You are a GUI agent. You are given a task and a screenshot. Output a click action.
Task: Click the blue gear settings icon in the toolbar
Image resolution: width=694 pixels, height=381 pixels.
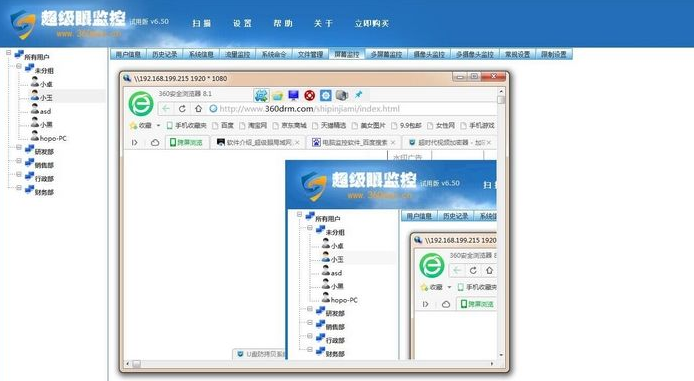325,95
